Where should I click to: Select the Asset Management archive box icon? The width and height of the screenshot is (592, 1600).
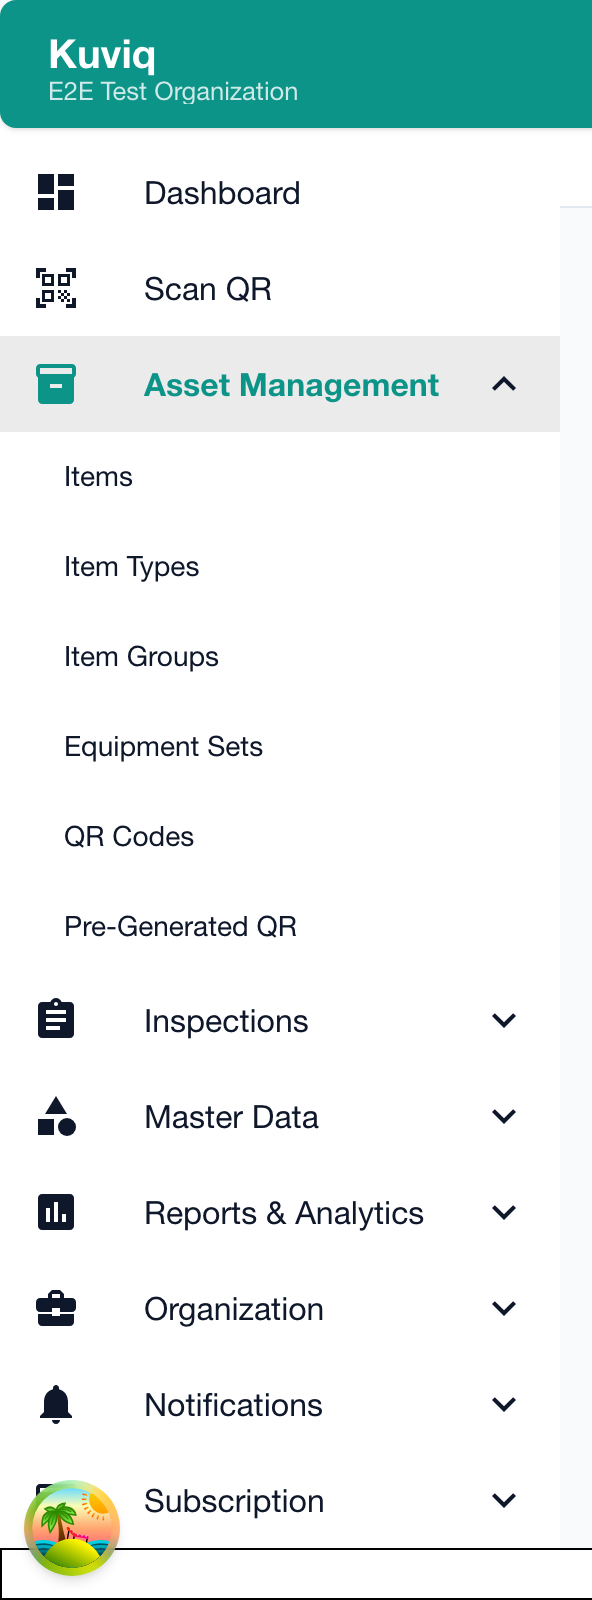(x=57, y=383)
